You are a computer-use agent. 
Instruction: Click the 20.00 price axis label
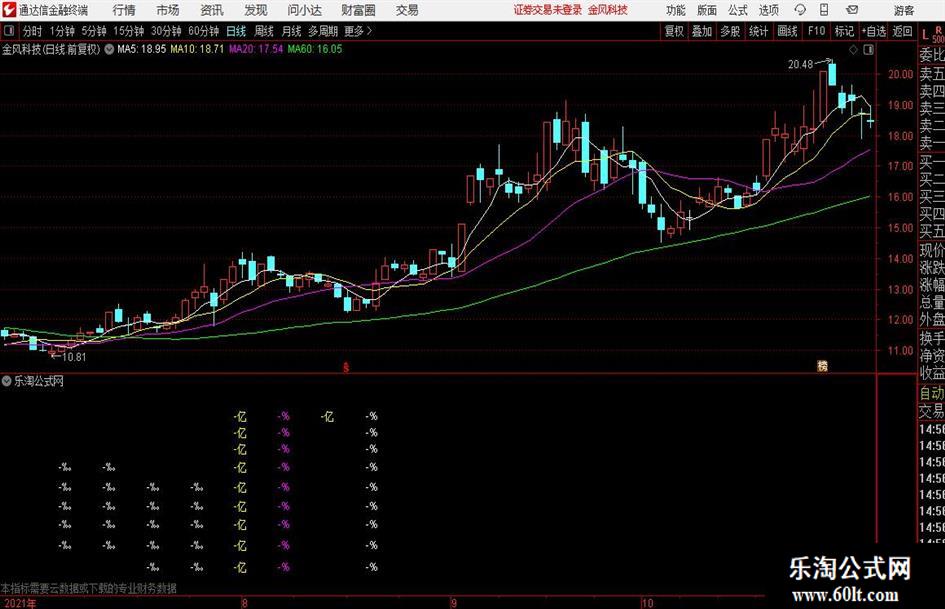900,74
